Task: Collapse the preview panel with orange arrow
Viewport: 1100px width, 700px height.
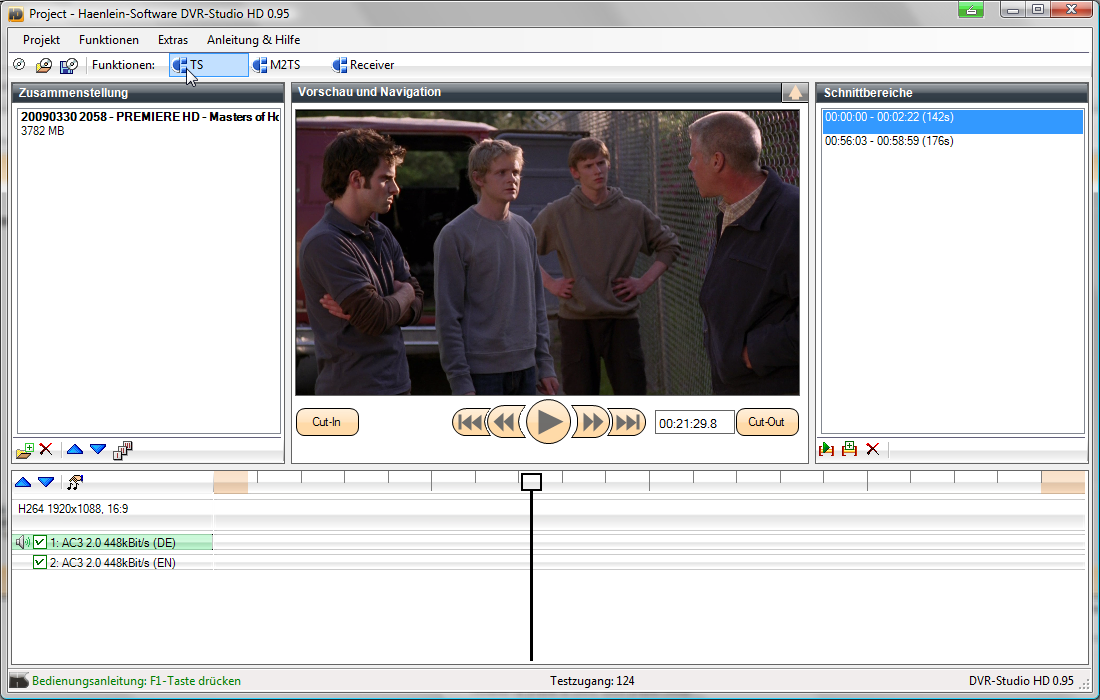Action: [795, 93]
